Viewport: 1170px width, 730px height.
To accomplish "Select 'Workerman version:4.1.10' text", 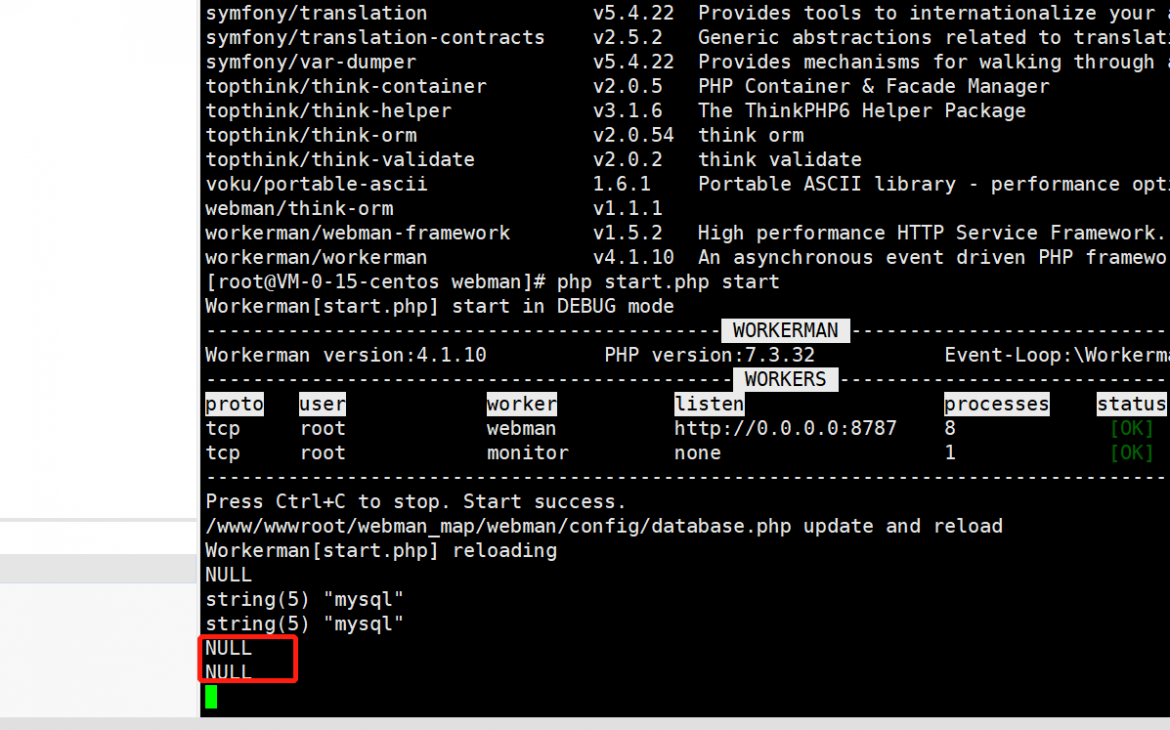I will 345,355.
